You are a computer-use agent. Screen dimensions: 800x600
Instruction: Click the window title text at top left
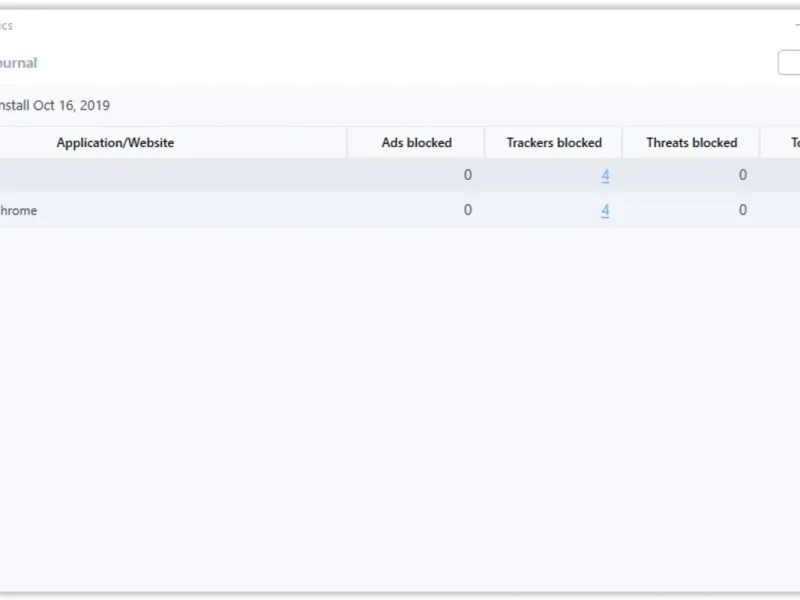click(x=6, y=26)
